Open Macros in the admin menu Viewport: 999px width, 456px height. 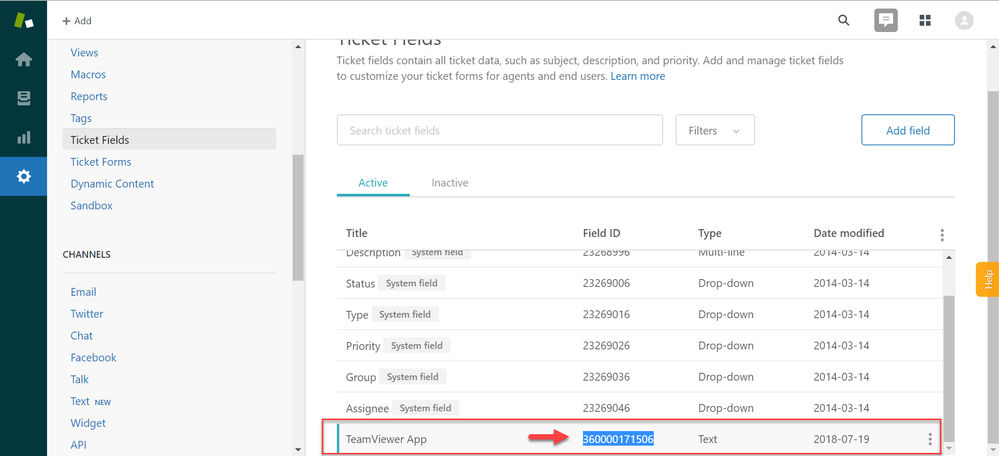(x=88, y=75)
